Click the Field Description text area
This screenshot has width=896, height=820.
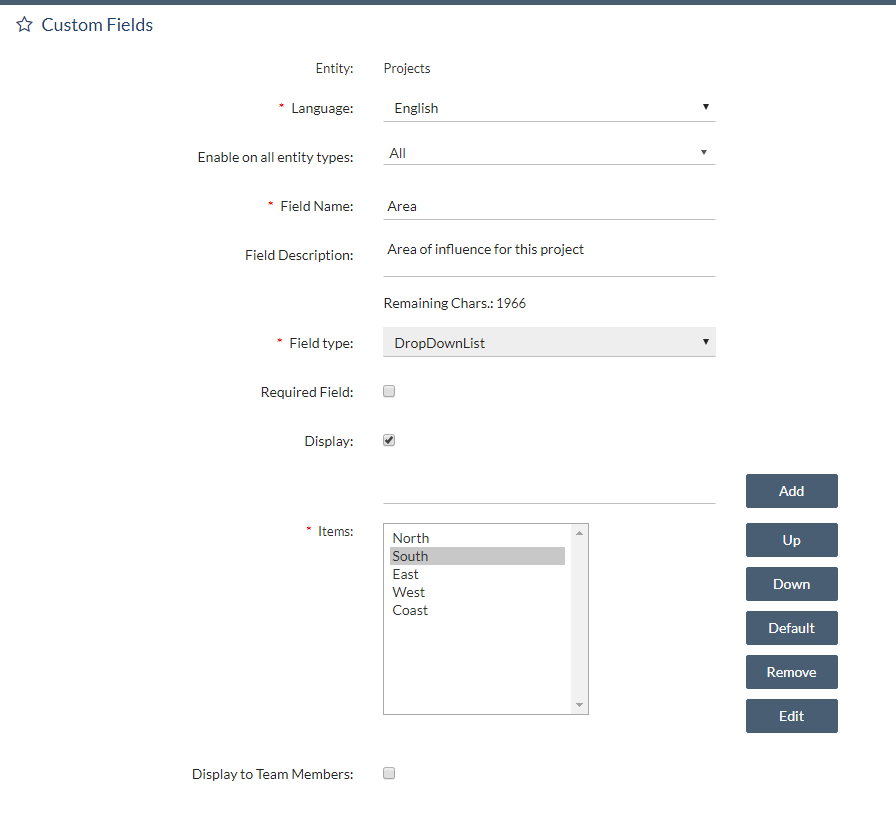click(x=549, y=249)
